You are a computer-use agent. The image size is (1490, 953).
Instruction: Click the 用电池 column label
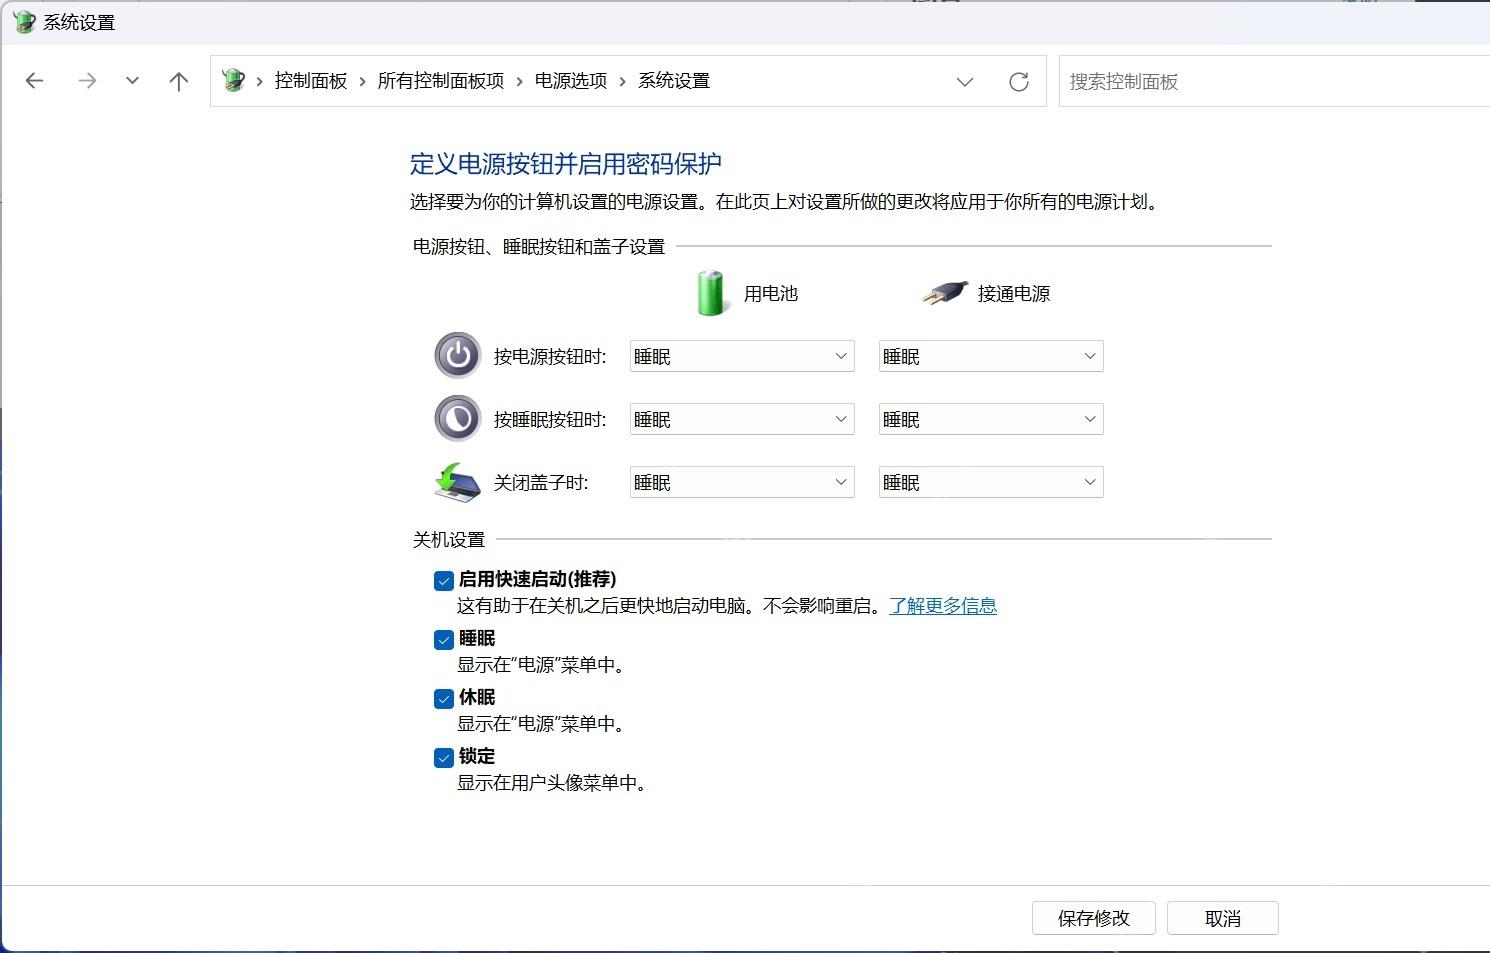771,293
